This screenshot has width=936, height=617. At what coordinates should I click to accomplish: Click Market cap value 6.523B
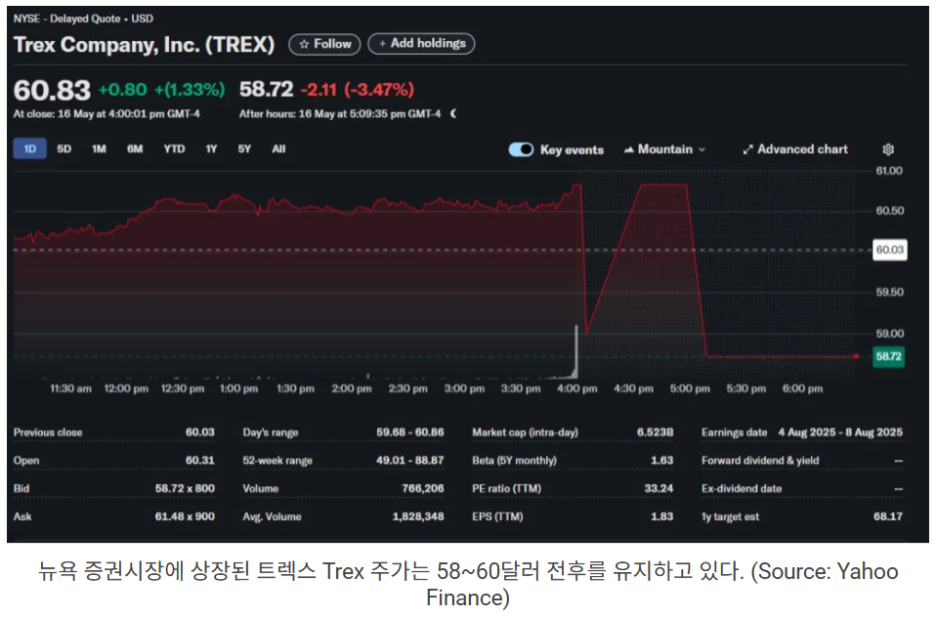[655, 432]
